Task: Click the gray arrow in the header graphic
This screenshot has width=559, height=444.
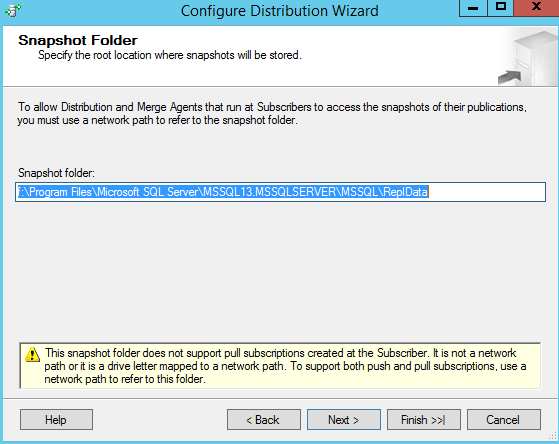Action: 509,77
